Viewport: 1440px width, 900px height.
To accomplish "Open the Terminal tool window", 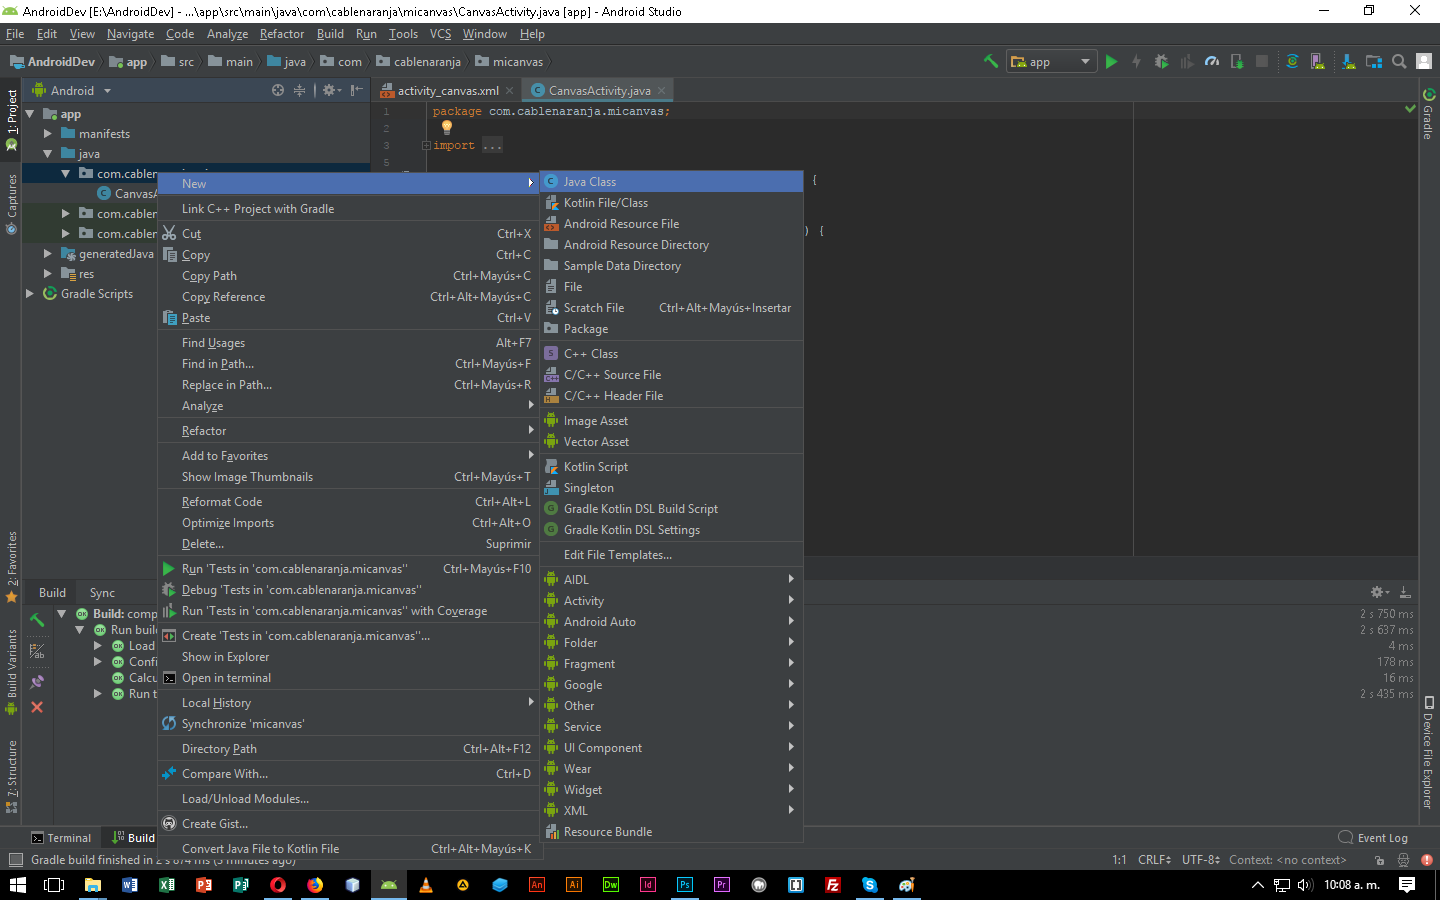I will click(x=61, y=838).
